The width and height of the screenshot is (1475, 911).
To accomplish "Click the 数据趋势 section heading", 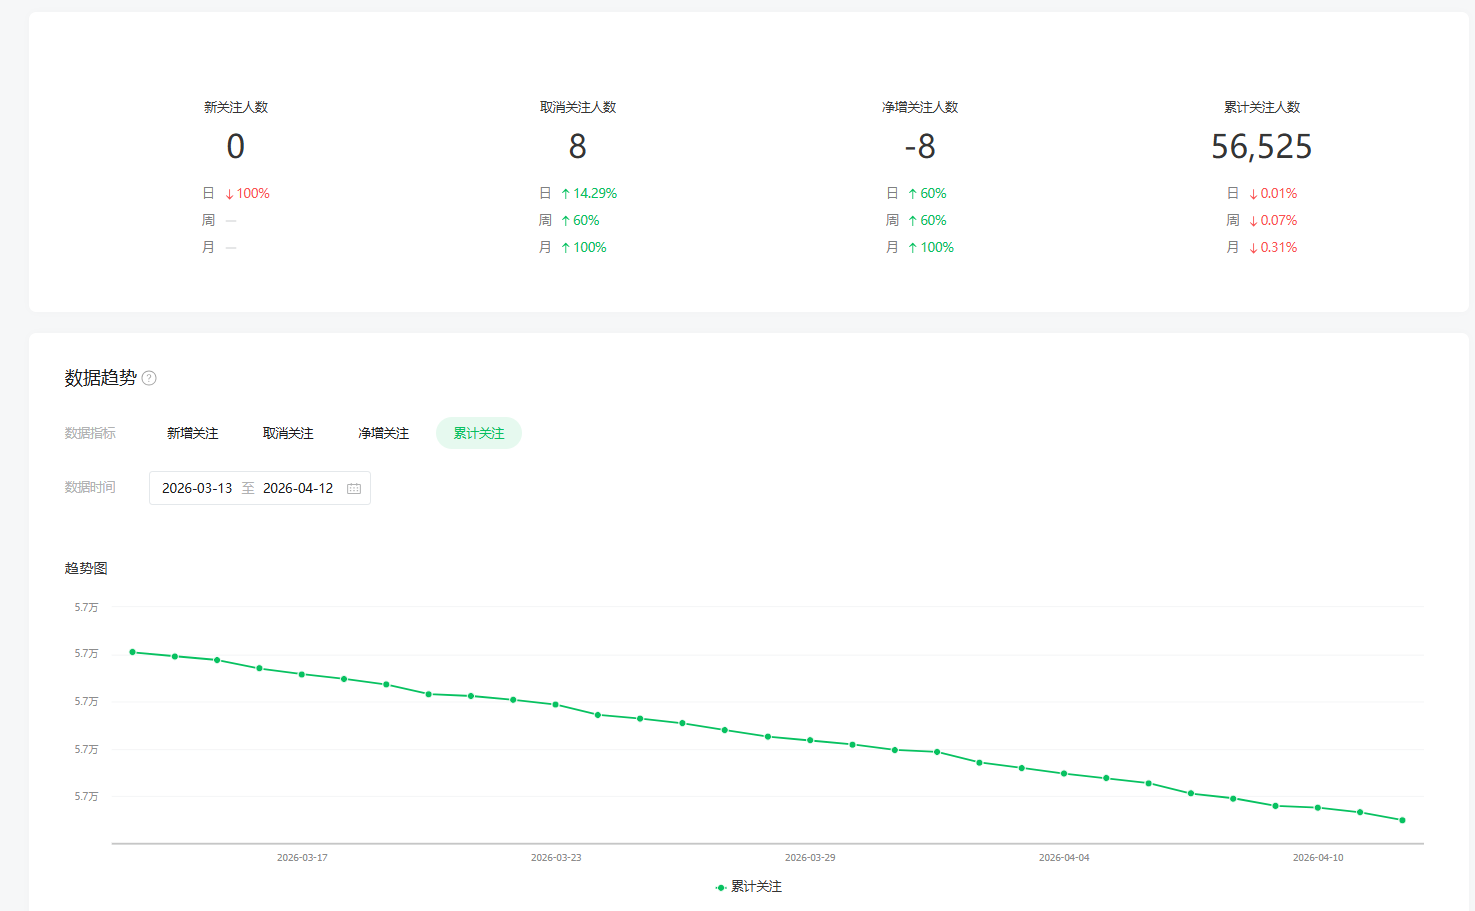I will click(100, 378).
